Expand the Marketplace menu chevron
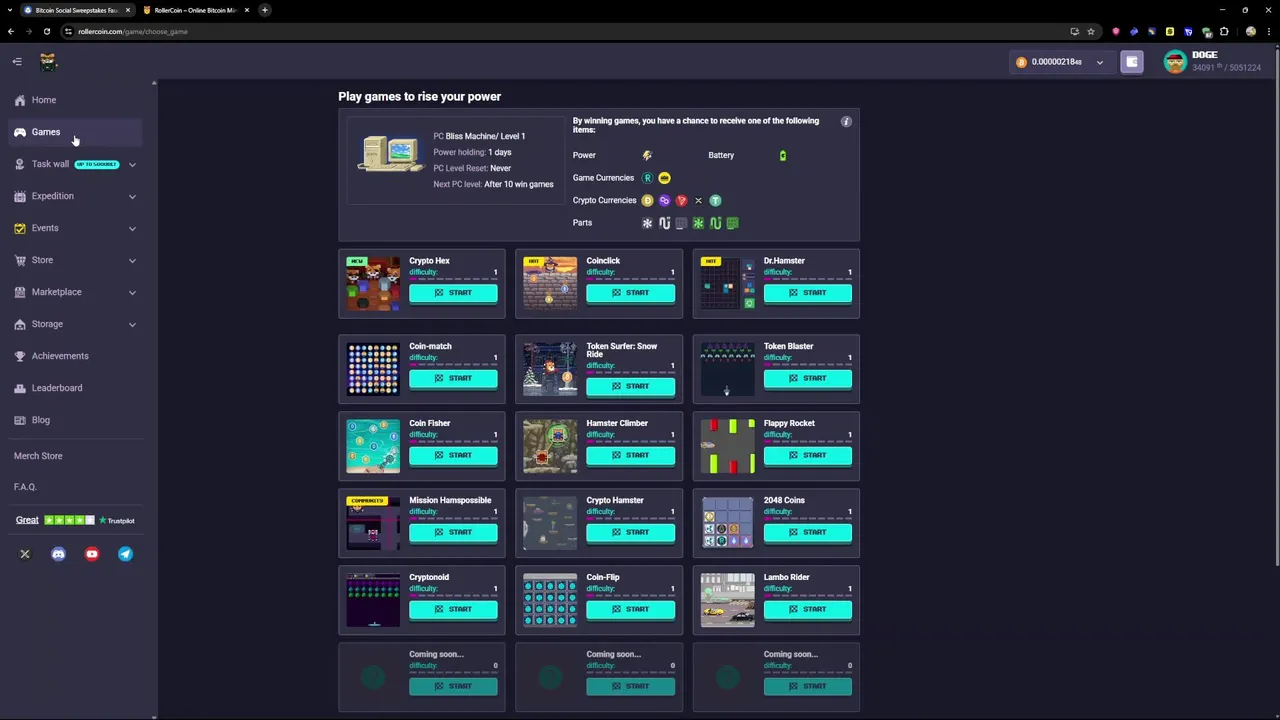This screenshot has height=720, width=1280. 132,293
